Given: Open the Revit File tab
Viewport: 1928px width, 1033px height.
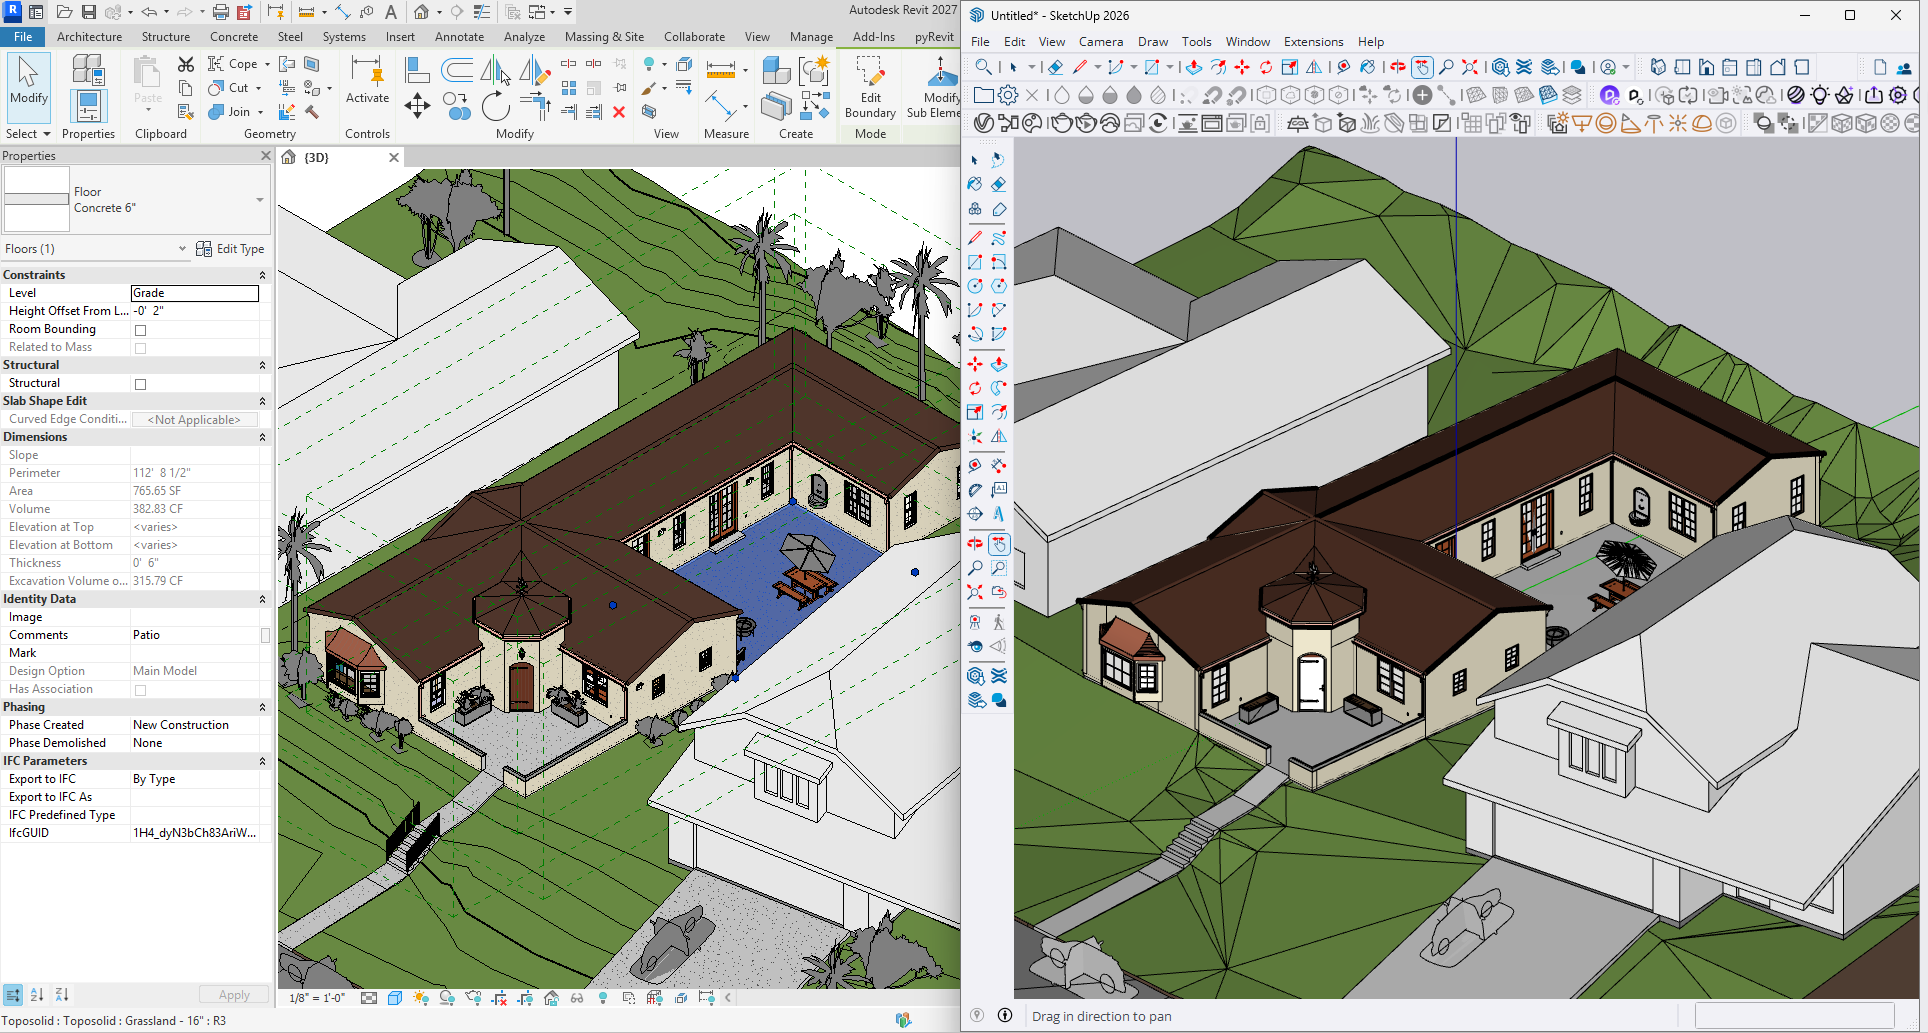Looking at the screenshot, I should pyautogui.click(x=23, y=37).
